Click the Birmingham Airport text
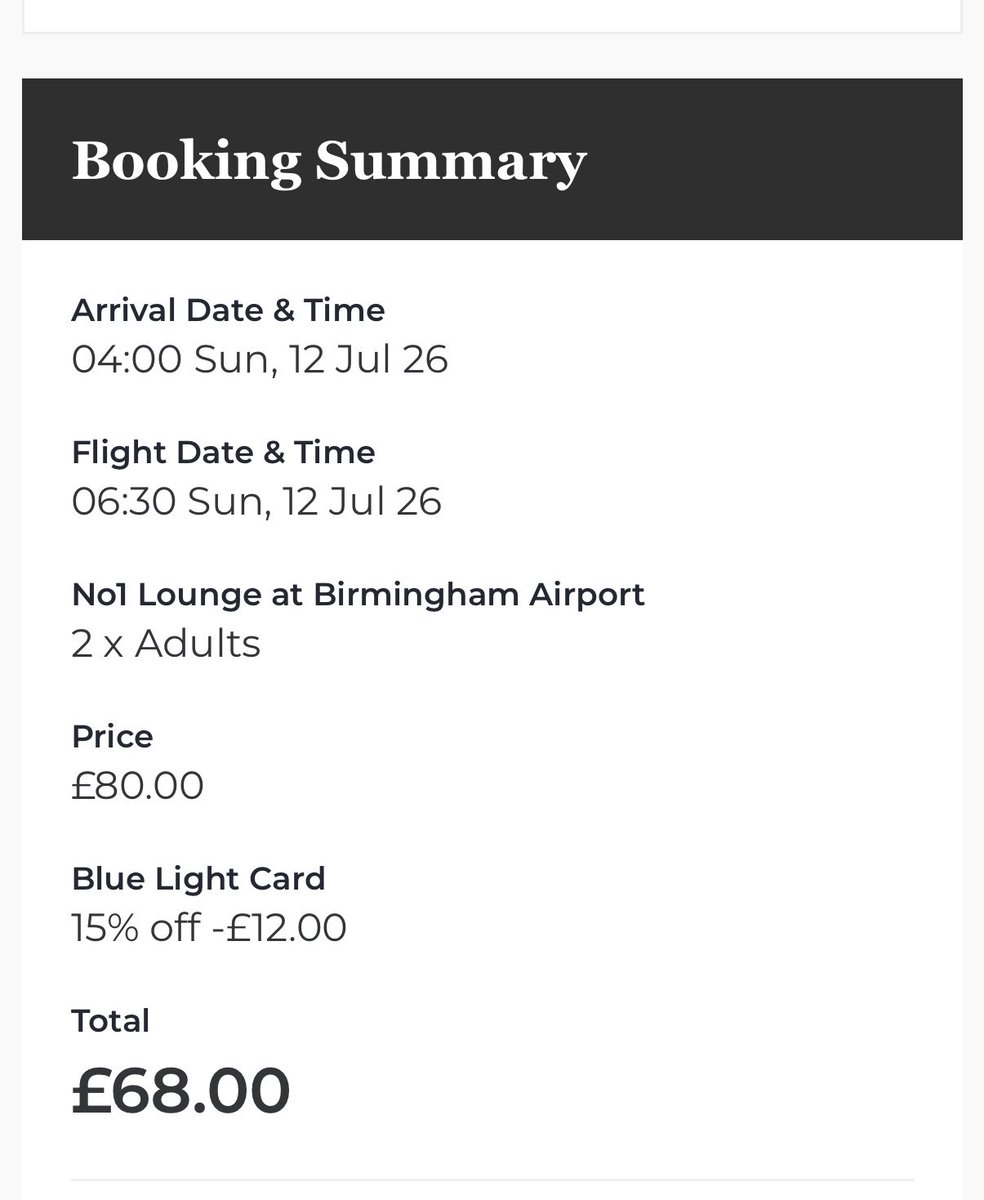This screenshot has height=1200, width=984. pos(479,594)
